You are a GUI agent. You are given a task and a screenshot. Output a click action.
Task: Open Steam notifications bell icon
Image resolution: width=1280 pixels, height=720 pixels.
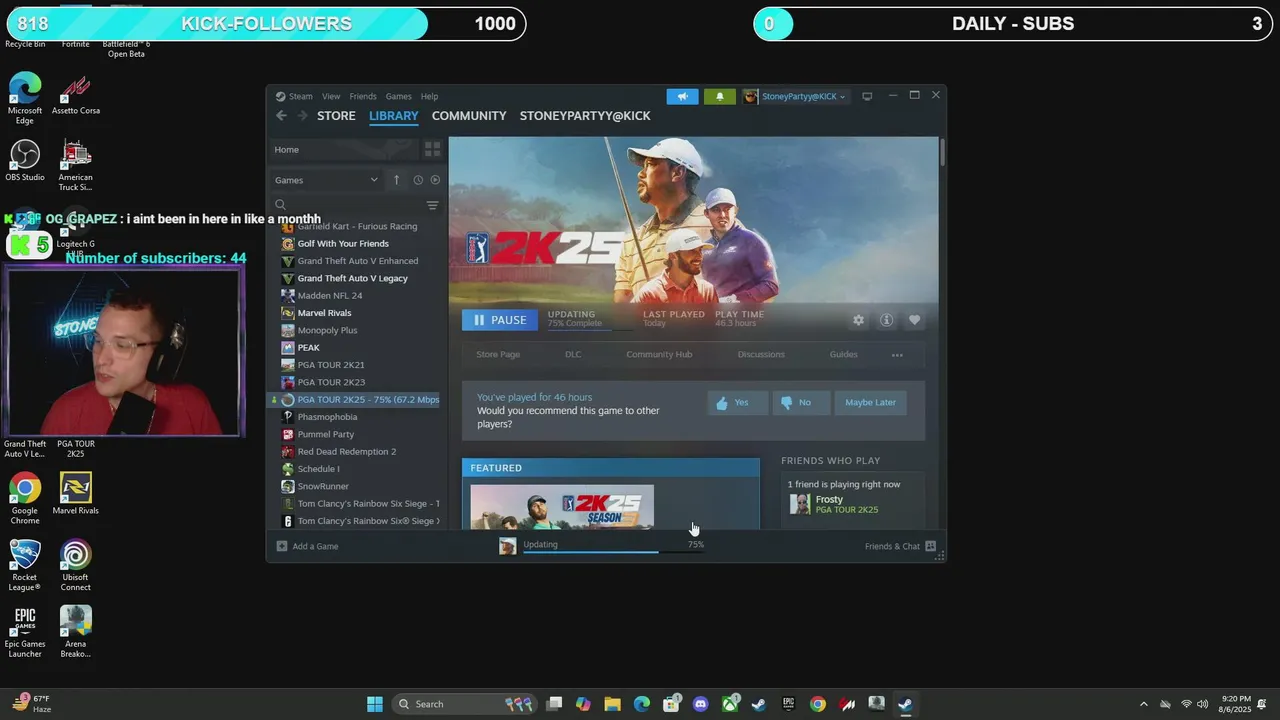pos(719,96)
